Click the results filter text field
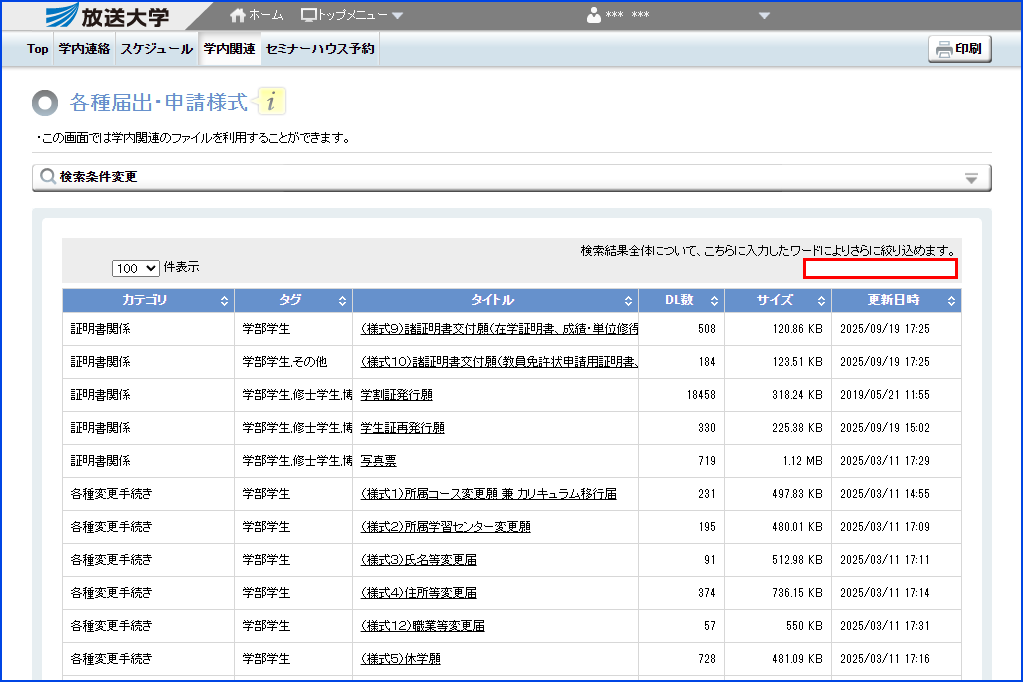 880,268
